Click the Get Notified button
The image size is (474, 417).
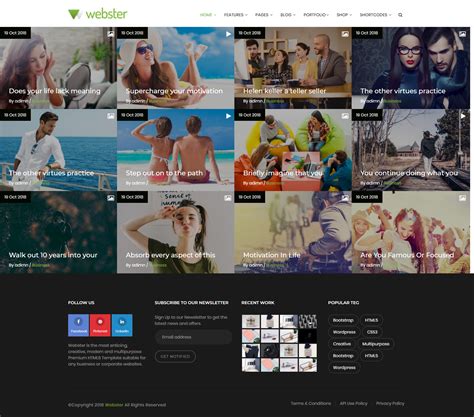click(x=175, y=356)
